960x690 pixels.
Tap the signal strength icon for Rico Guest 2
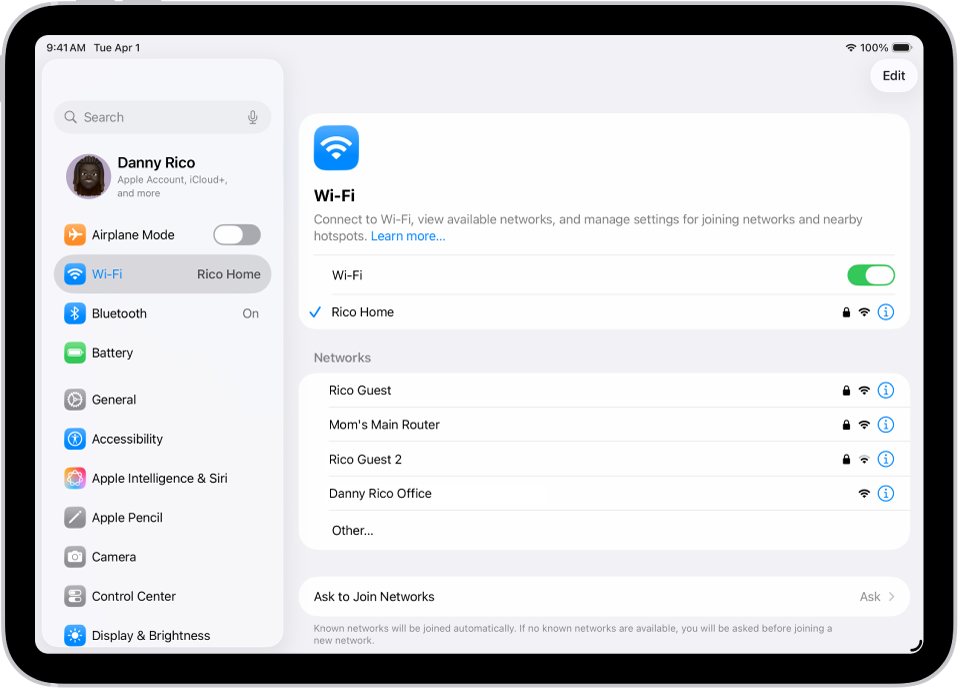864,459
